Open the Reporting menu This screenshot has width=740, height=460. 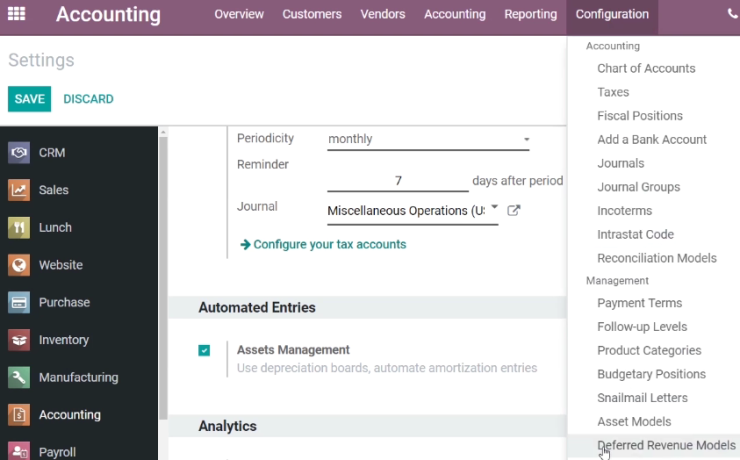(x=530, y=14)
